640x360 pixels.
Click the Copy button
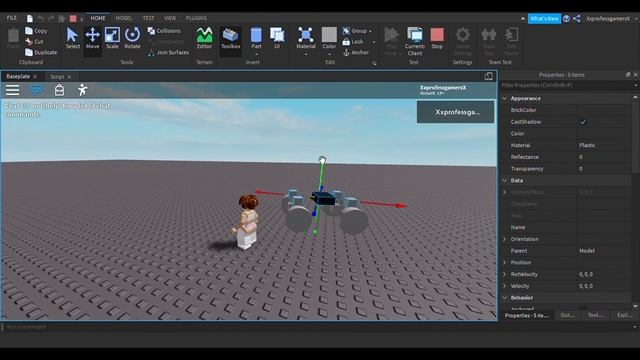pos(36,31)
